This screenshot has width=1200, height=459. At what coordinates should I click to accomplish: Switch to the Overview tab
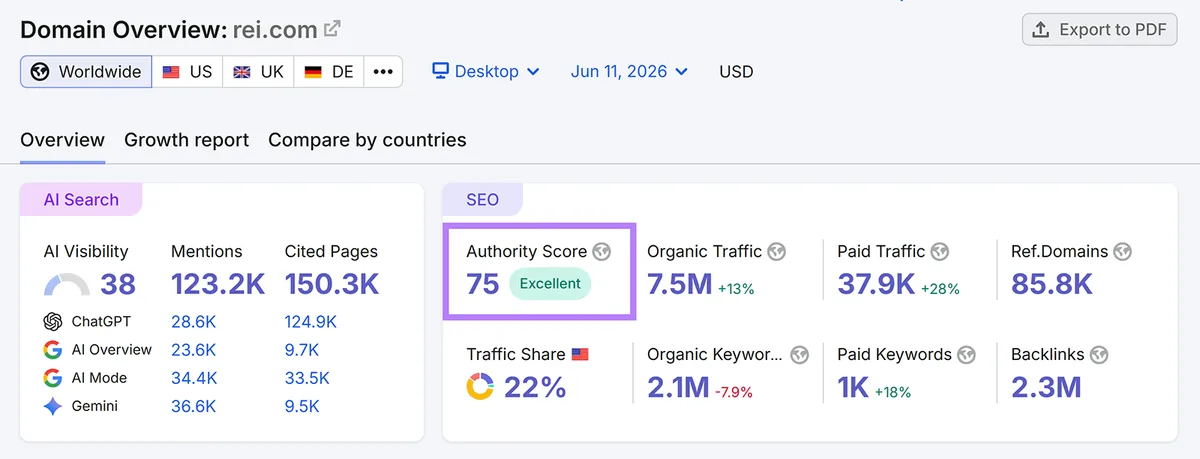pos(62,140)
